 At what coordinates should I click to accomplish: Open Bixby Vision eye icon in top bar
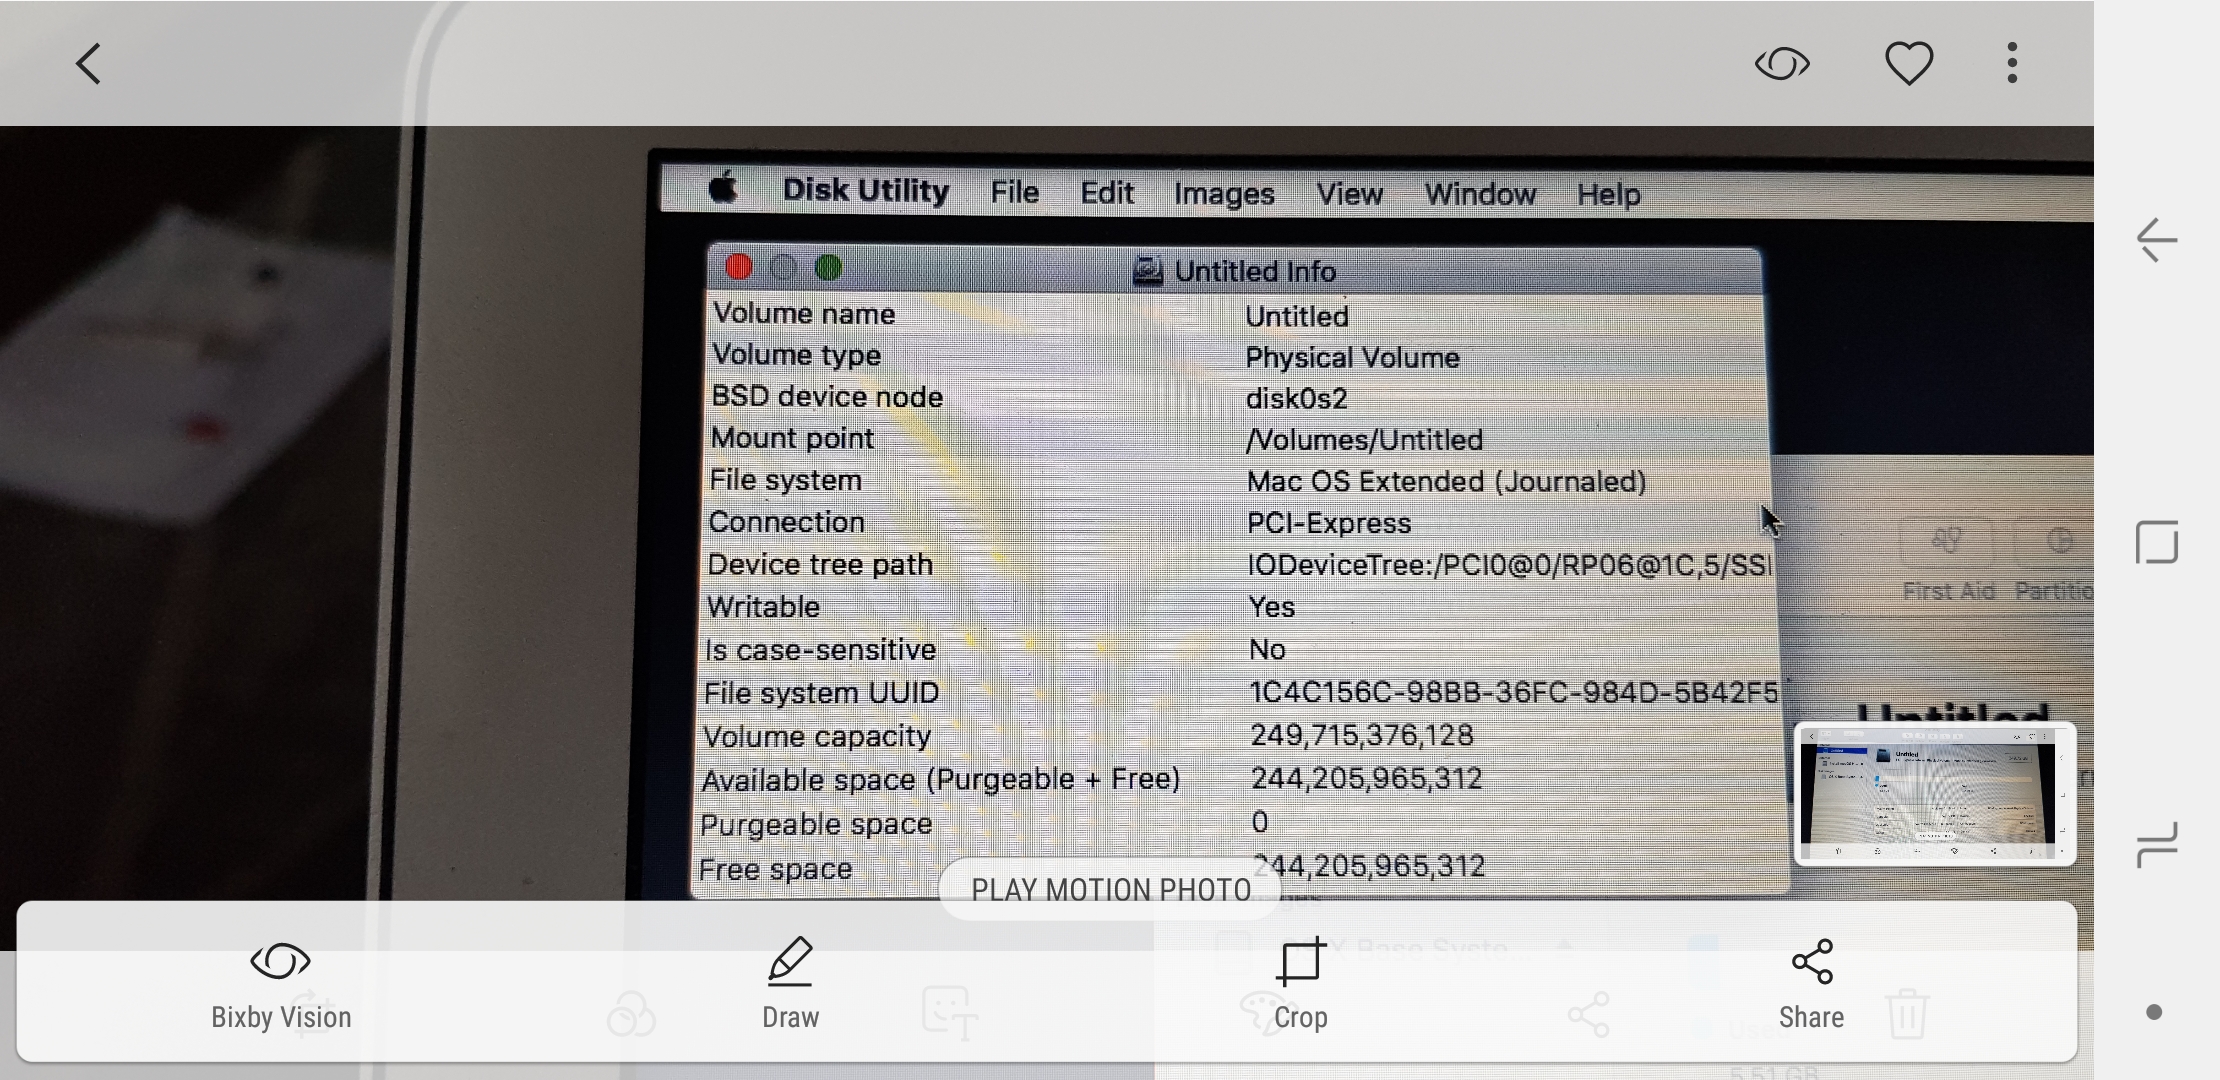click(x=1782, y=64)
